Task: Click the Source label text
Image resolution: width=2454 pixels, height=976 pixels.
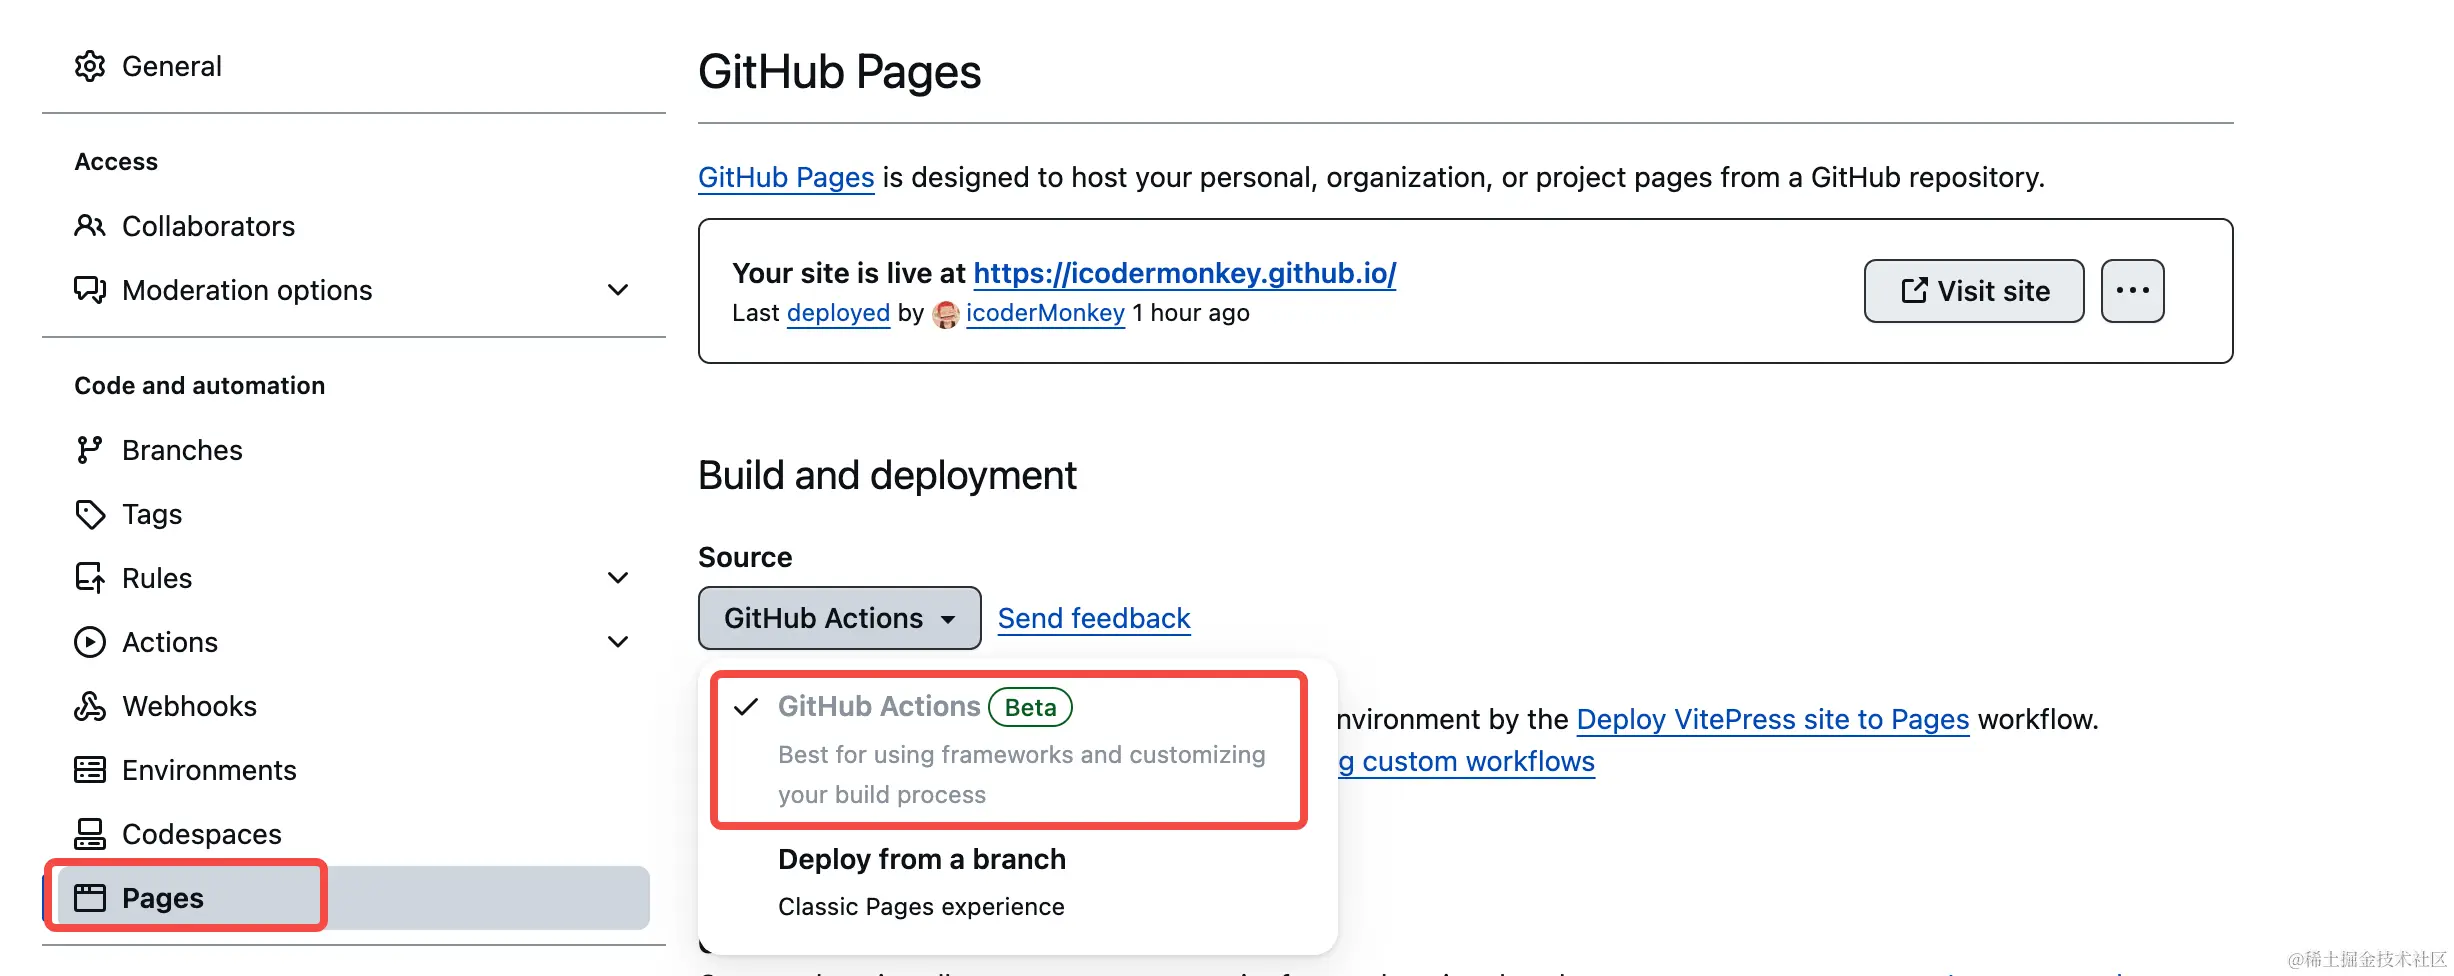Action: (745, 557)
